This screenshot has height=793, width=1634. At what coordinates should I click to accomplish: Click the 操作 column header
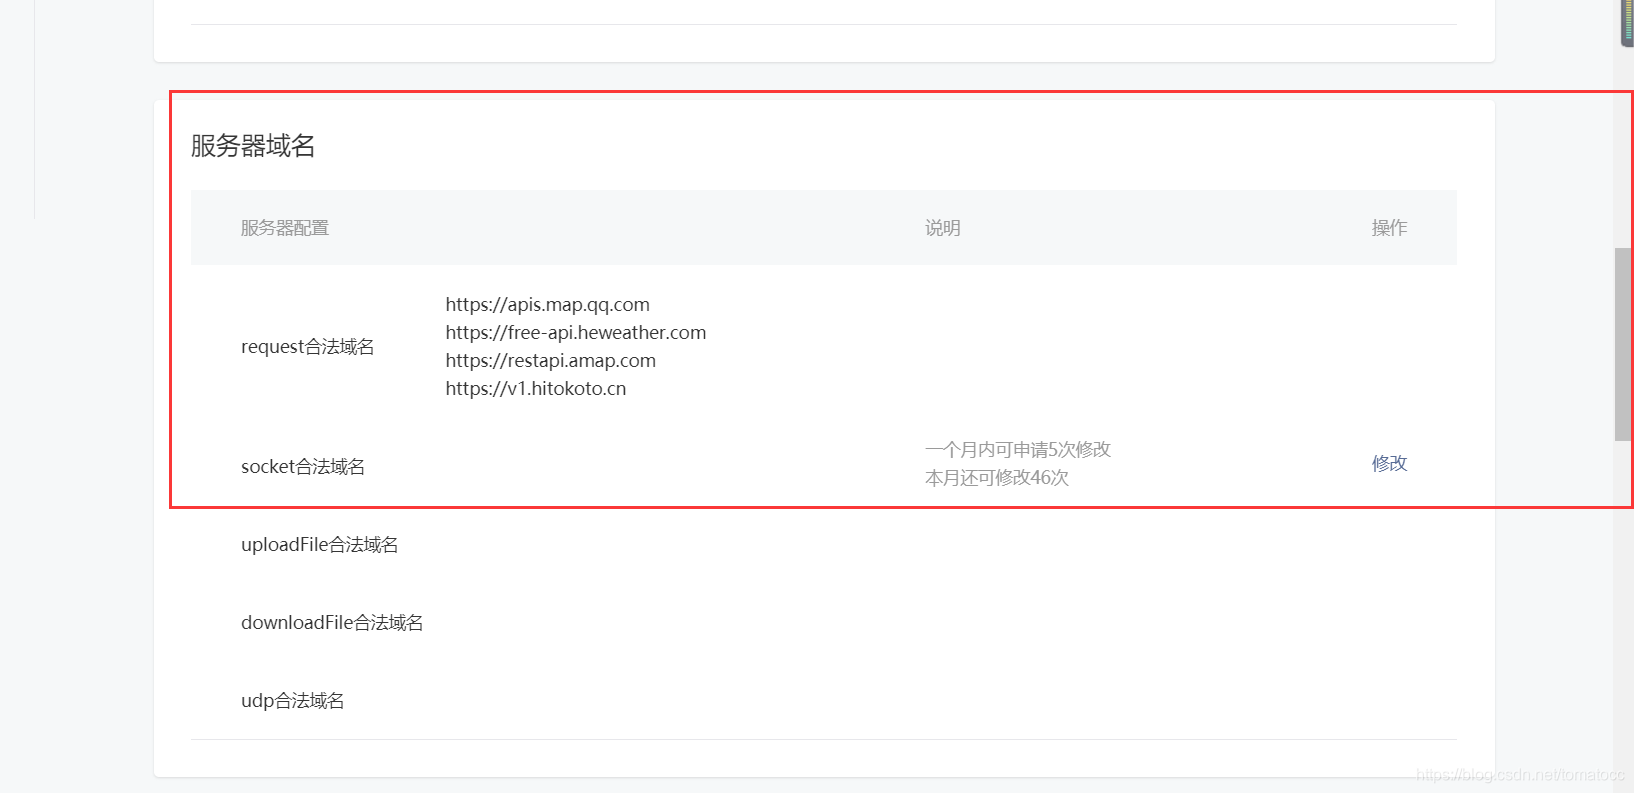(1389, 228)
